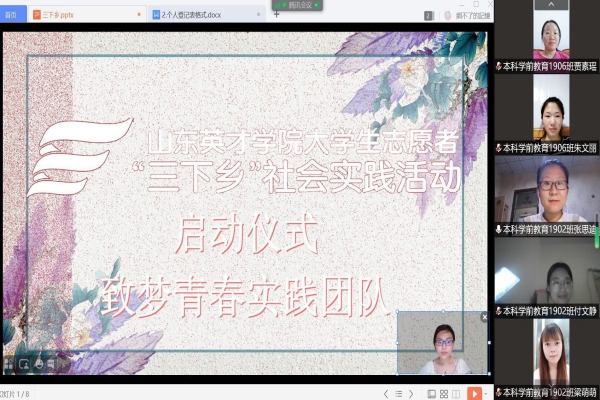Open the user account avatar in title bar

coord(448,16)
